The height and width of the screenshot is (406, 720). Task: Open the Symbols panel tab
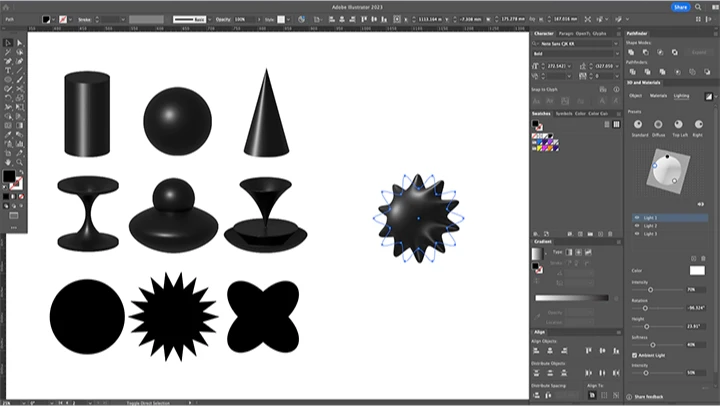564,113
